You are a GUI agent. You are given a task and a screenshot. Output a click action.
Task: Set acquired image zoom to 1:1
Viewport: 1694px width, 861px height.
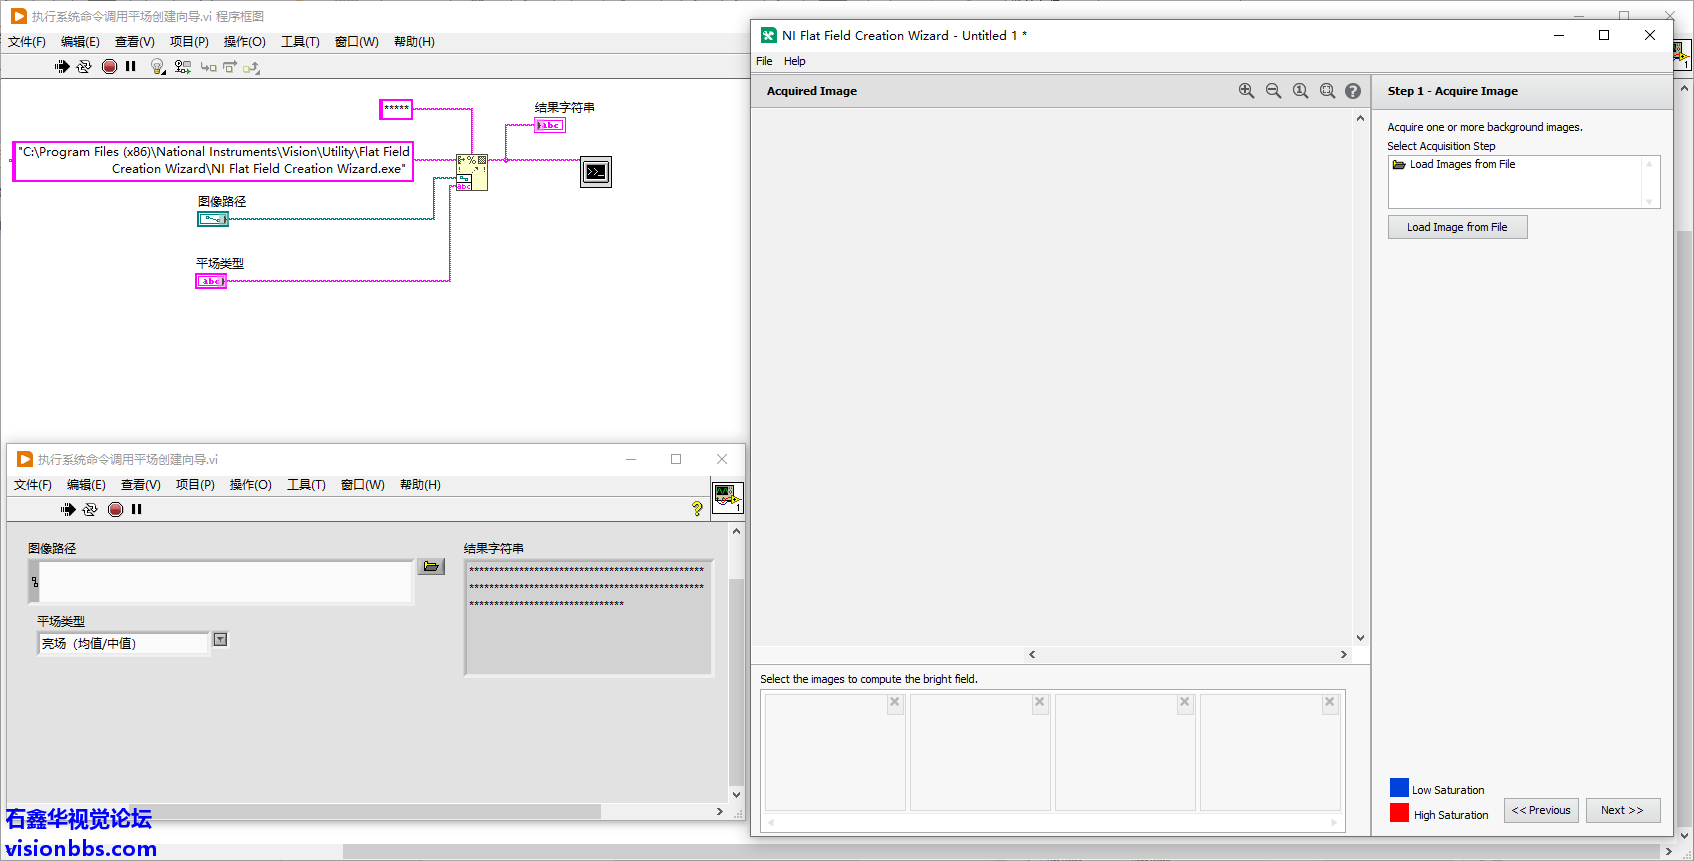[1300, 91]
